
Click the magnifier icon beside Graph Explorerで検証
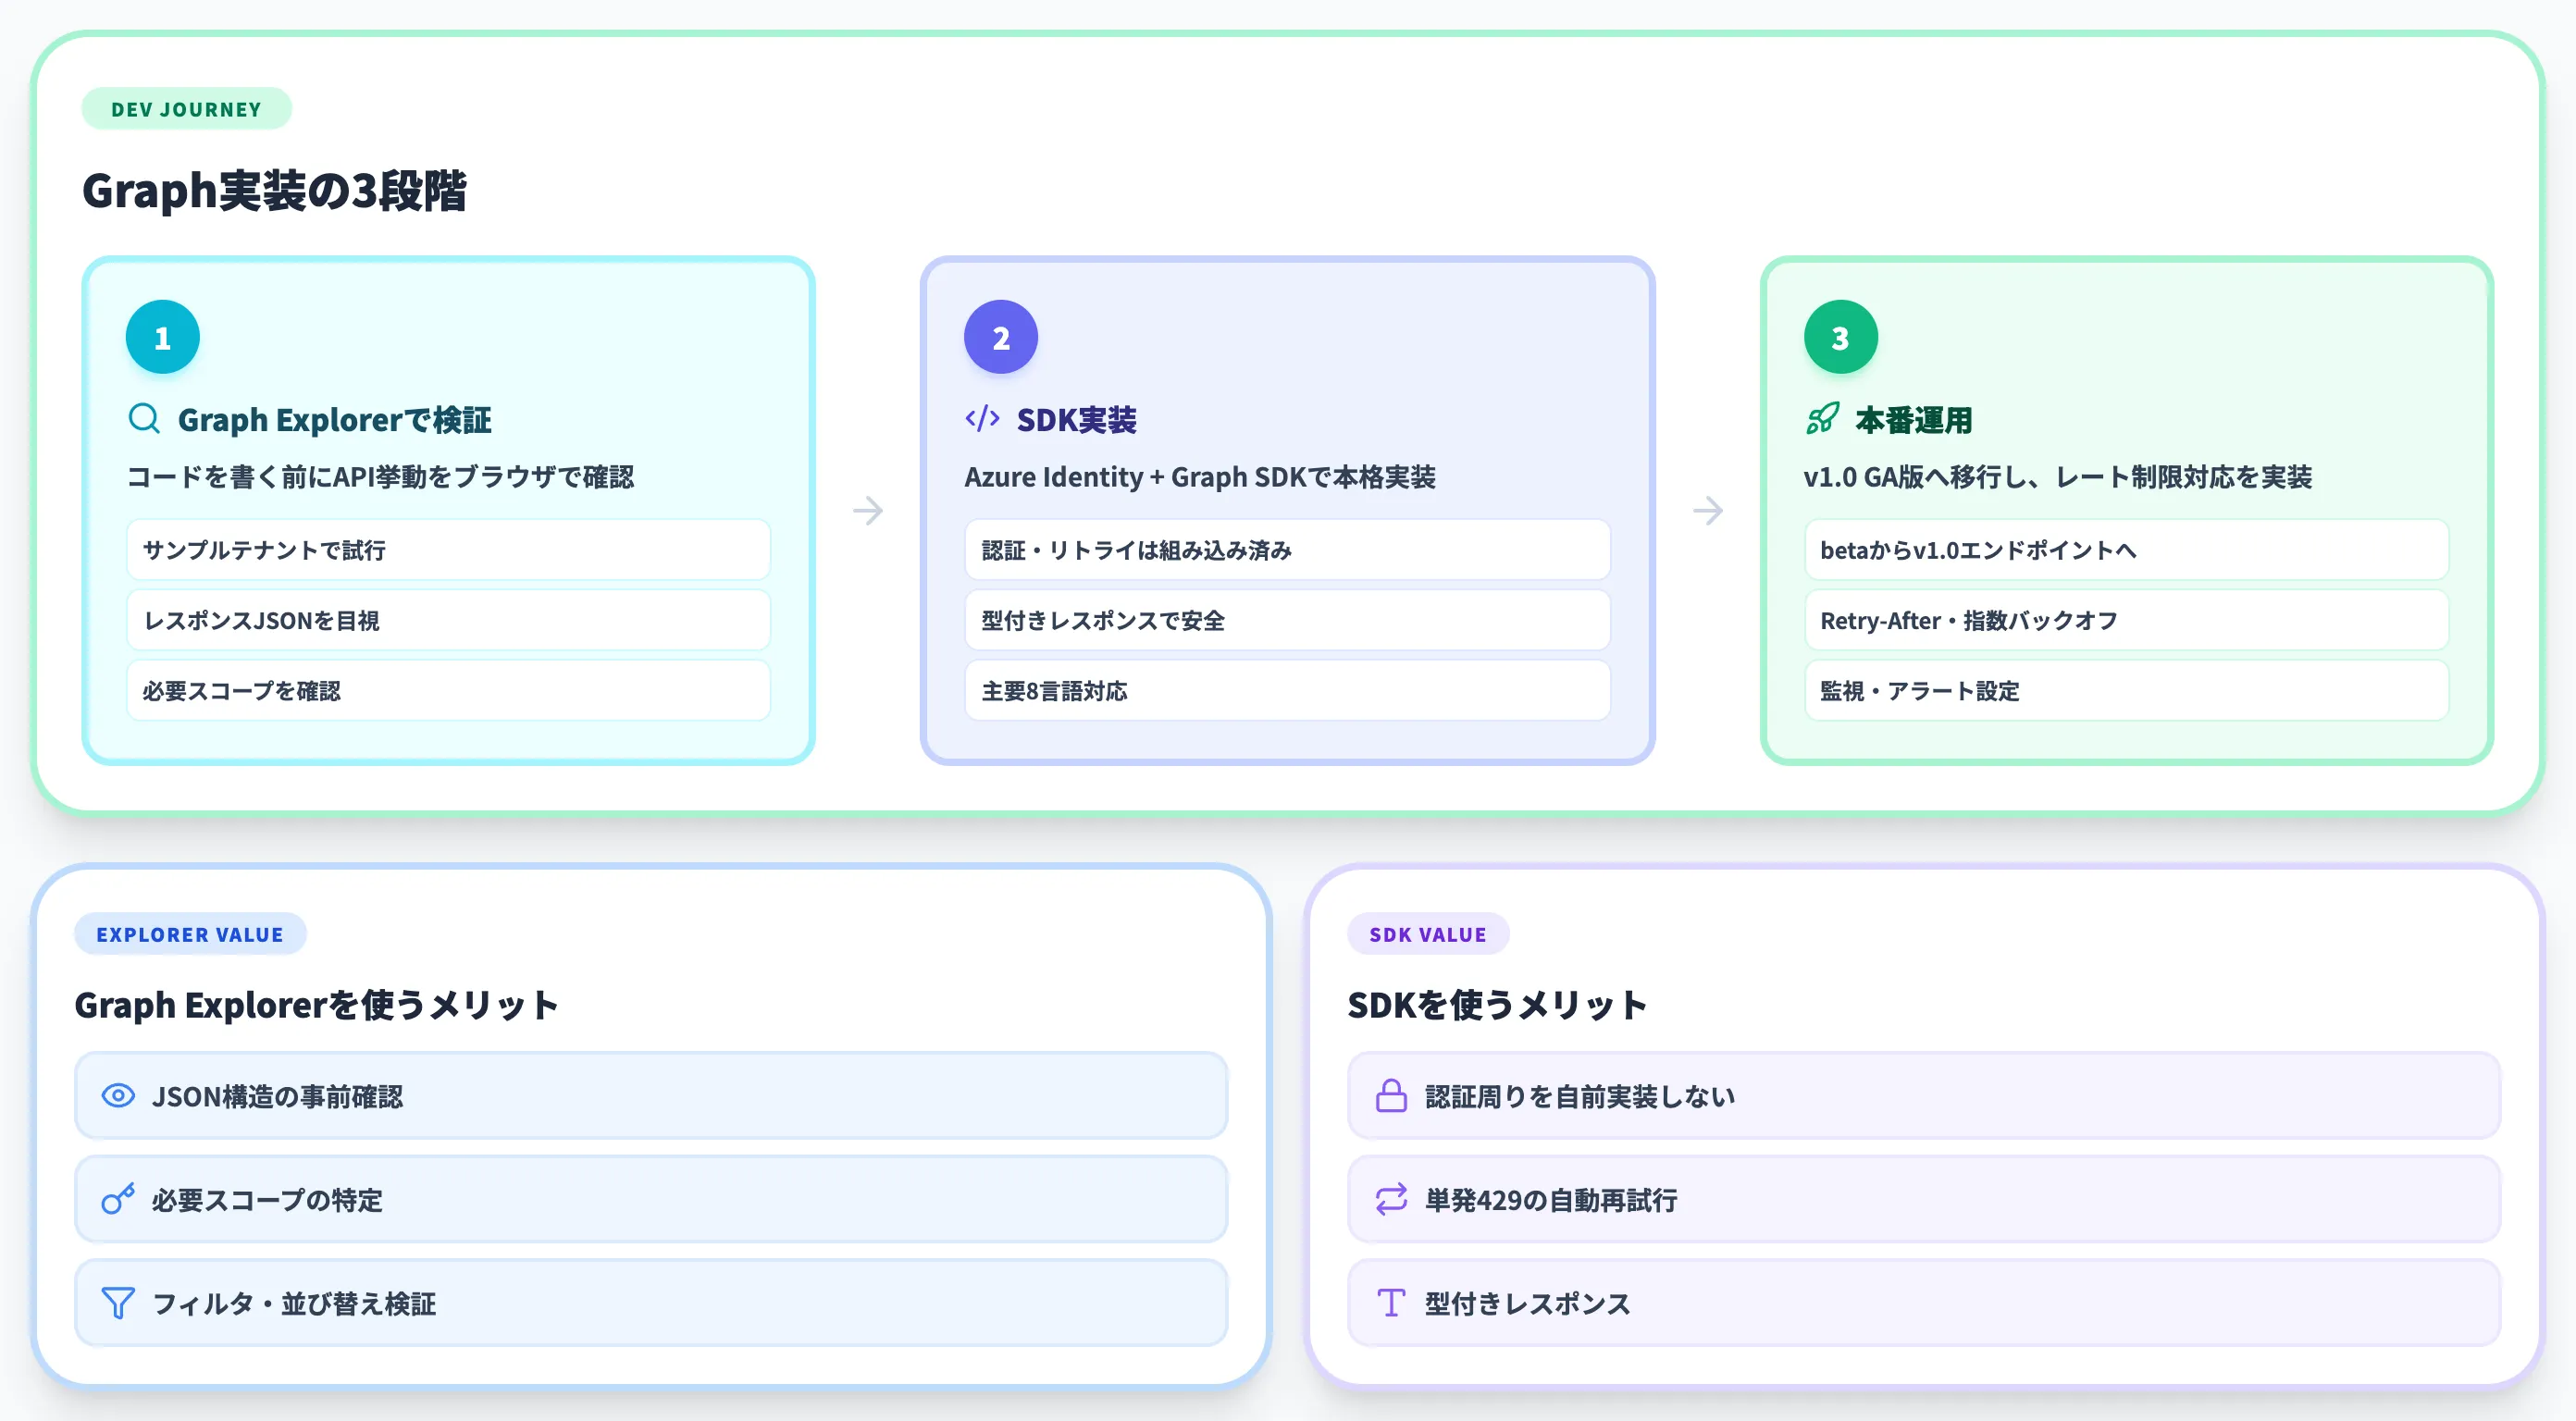point(144,418)
